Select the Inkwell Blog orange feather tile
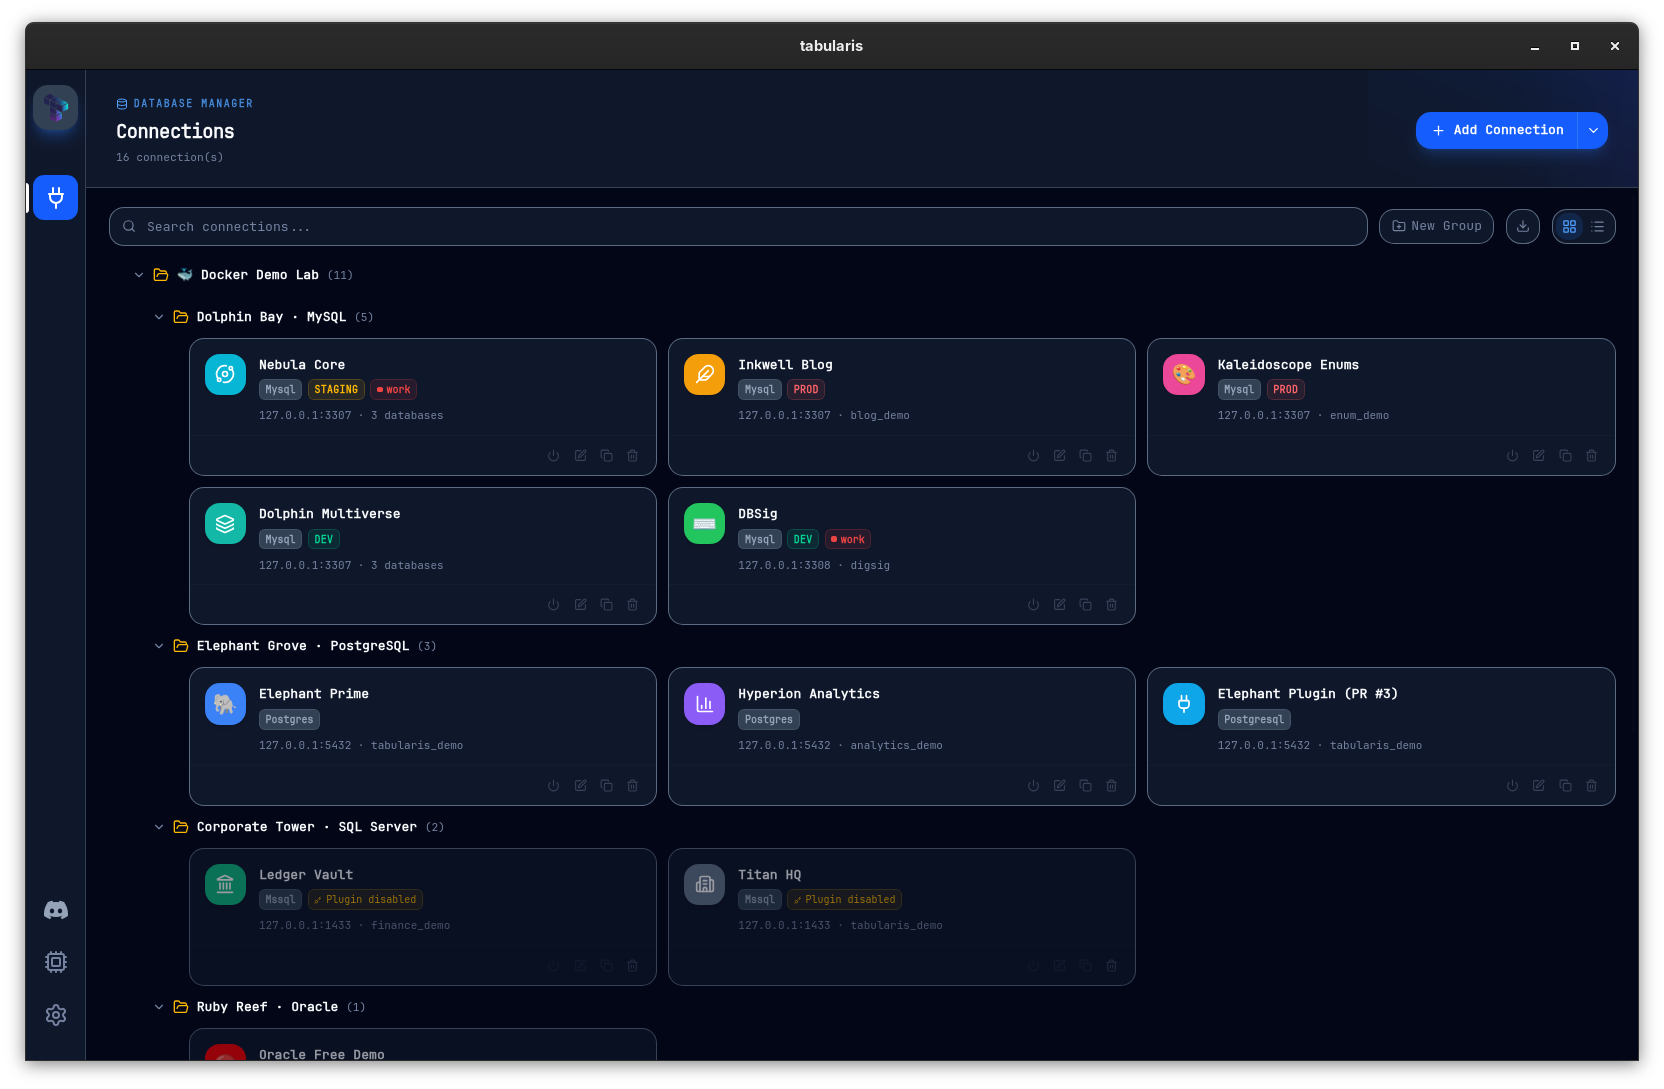 [705, 375]
